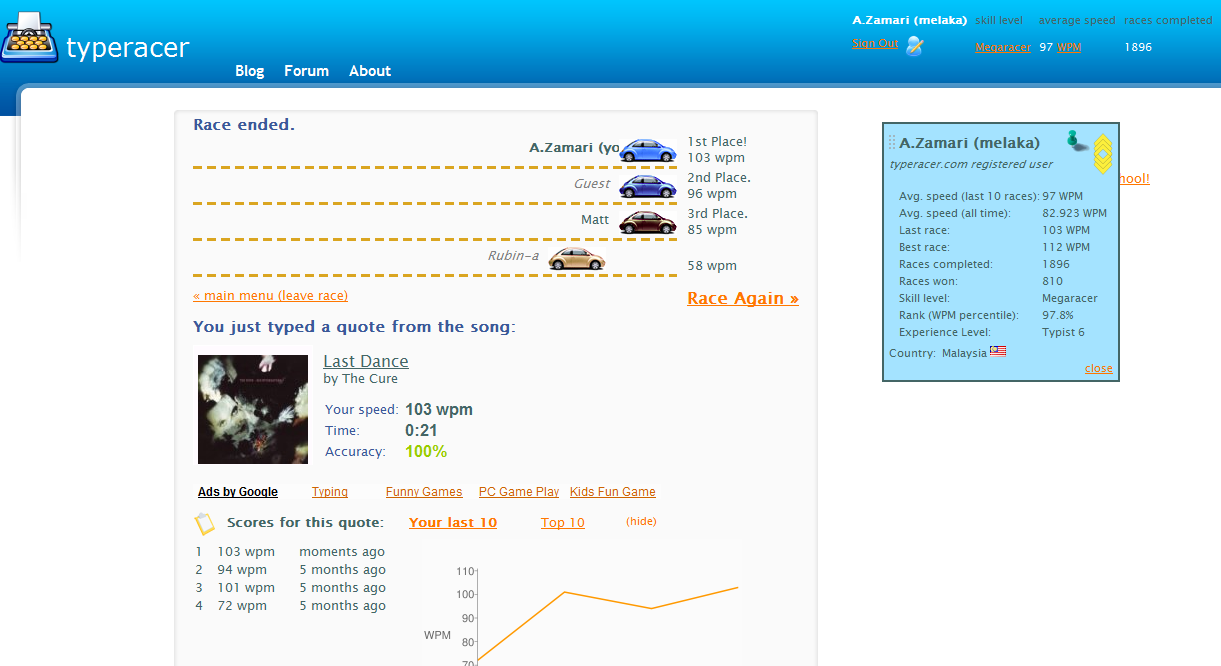Click the Guest racer's car

646,185
